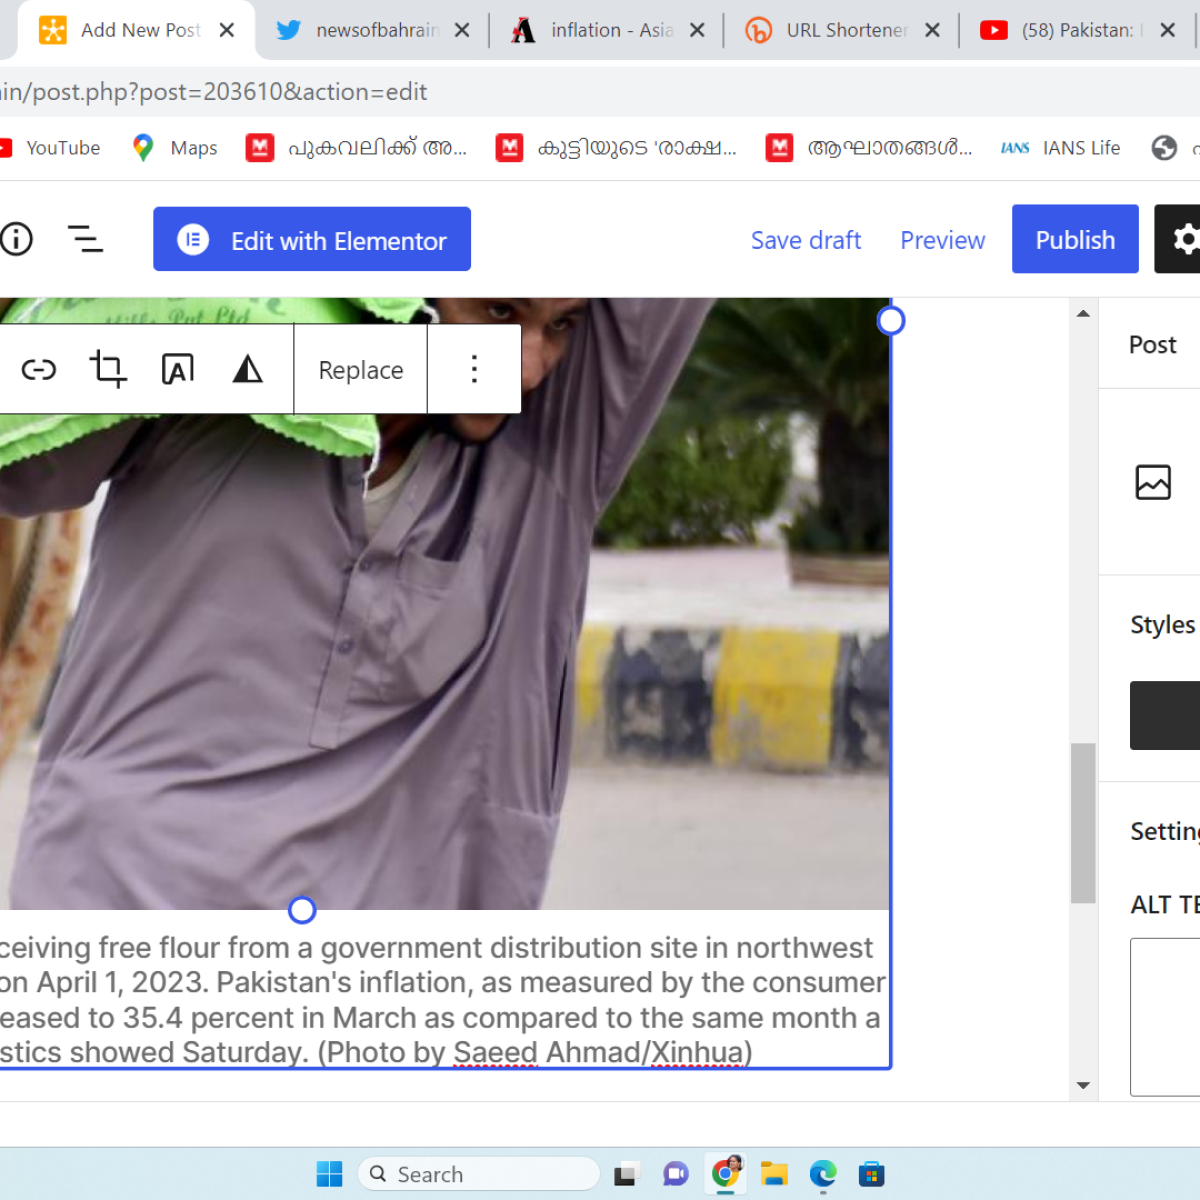Screen dimensions: 1200x1200
Task: Click the editor vertical scrollbar thumb
Action: (1083, 823)
